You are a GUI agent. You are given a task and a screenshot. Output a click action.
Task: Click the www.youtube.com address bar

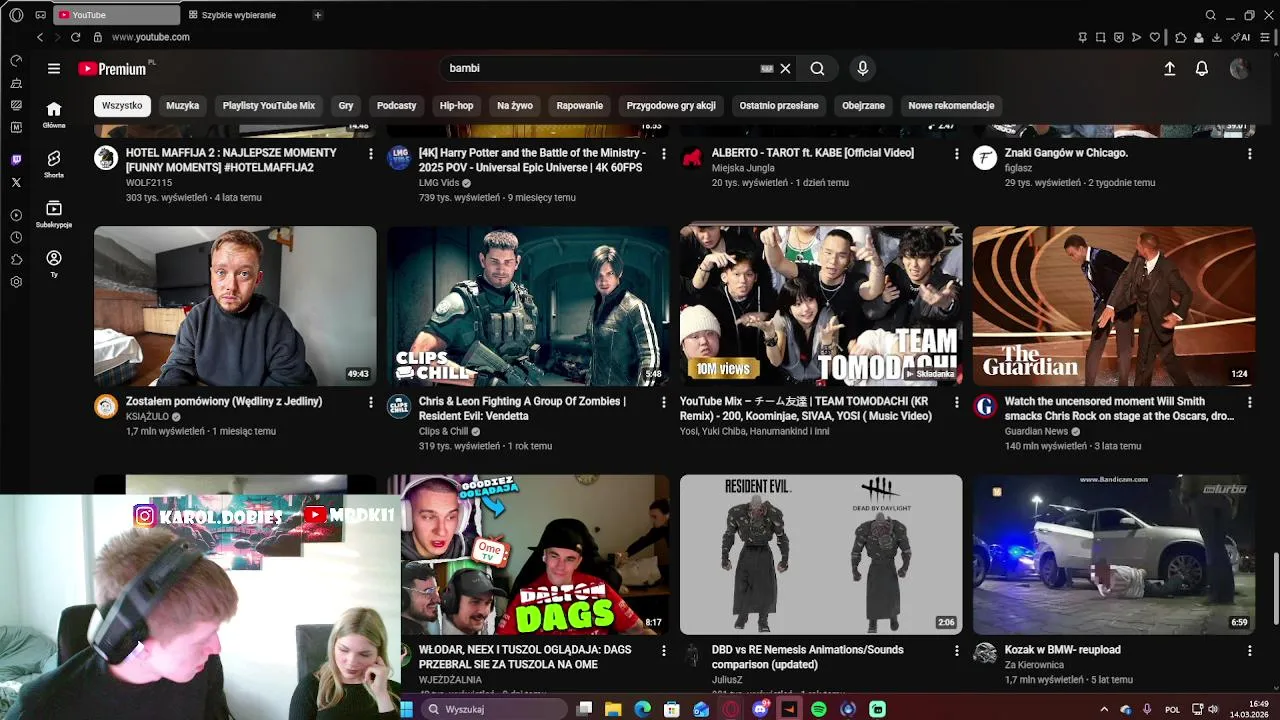tap(150, 37)
